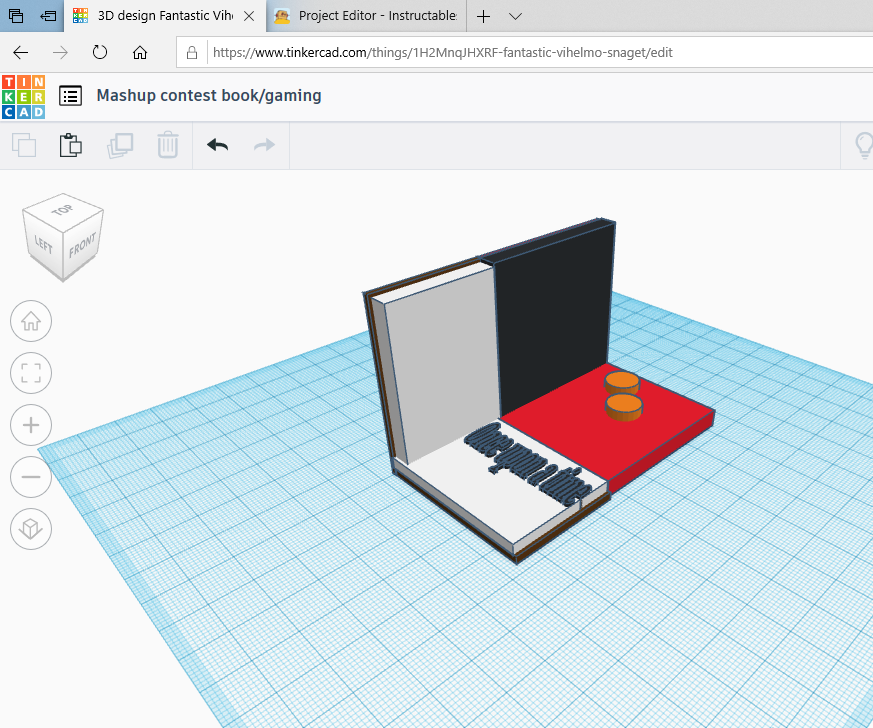Viewport: 873px width, 728px height.
Task: Rename the Mashup contest book/gaming design
Action: coord(208,96)
